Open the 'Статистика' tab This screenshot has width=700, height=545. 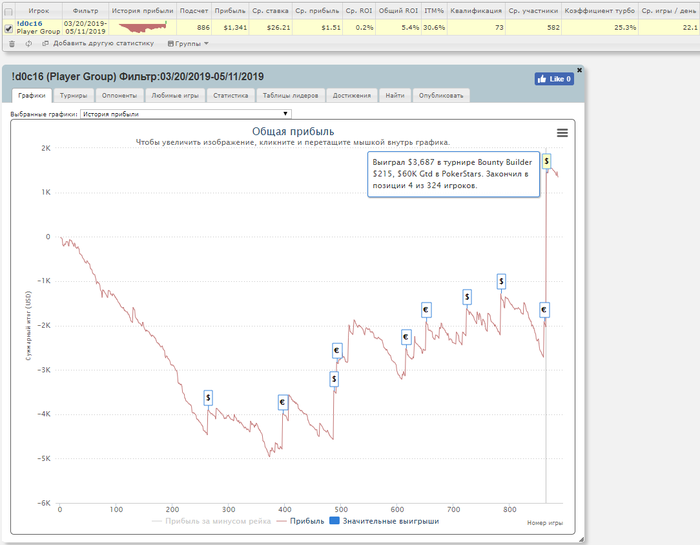coord(230,96)
